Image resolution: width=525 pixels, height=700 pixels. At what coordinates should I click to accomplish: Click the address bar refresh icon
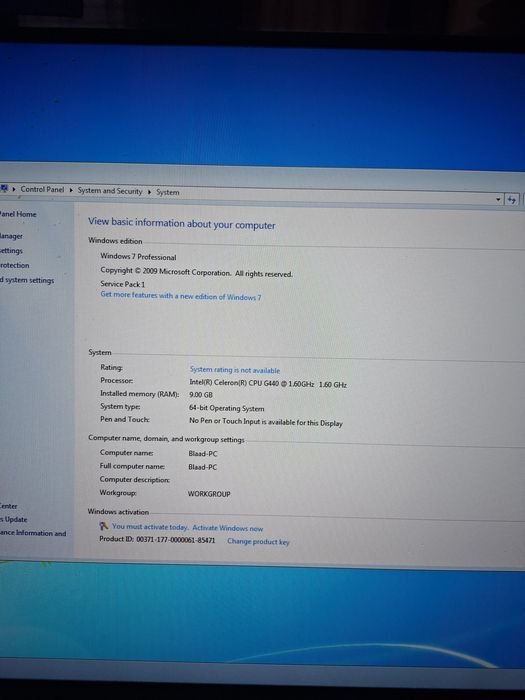click(512, 200)
